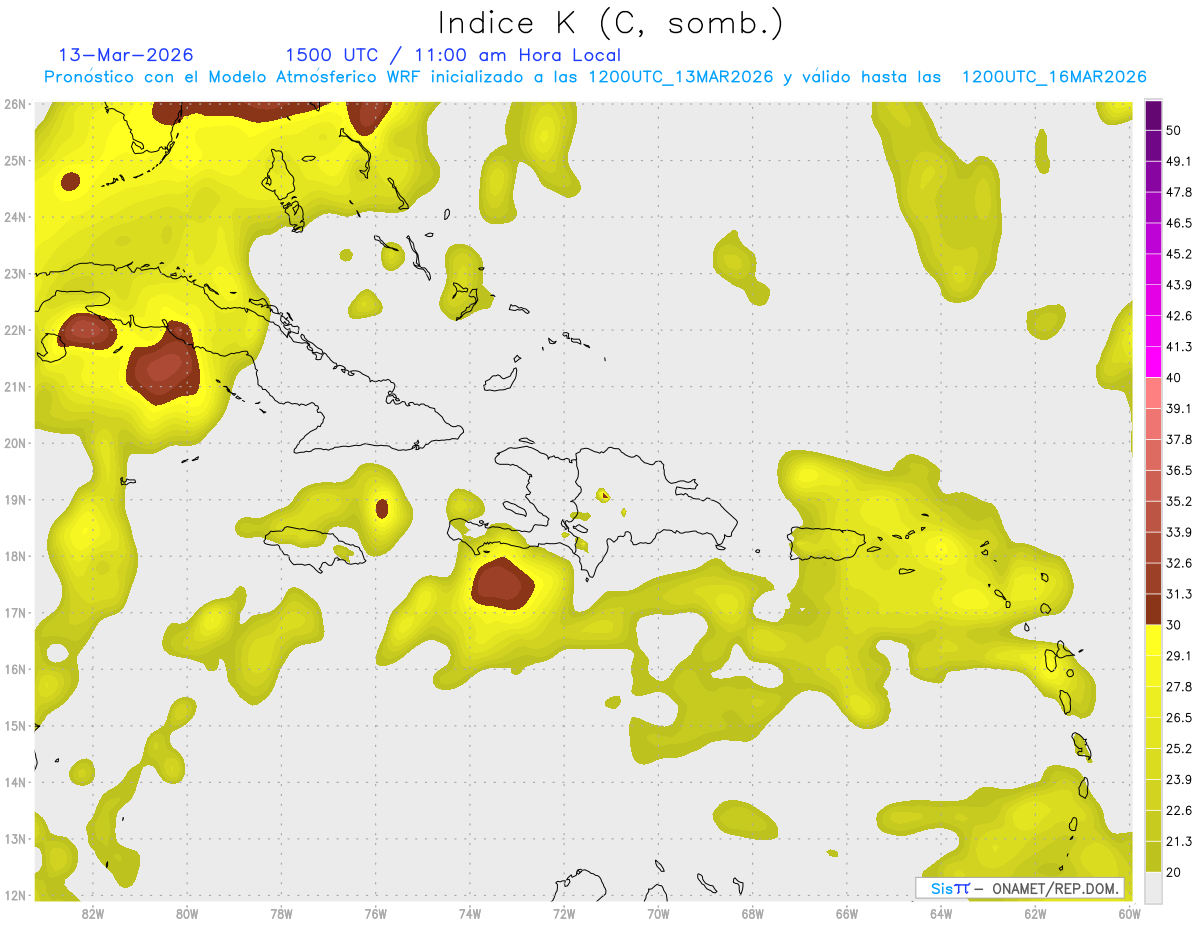Click the colorbar value "25.2"

(x=1179, y=748)
